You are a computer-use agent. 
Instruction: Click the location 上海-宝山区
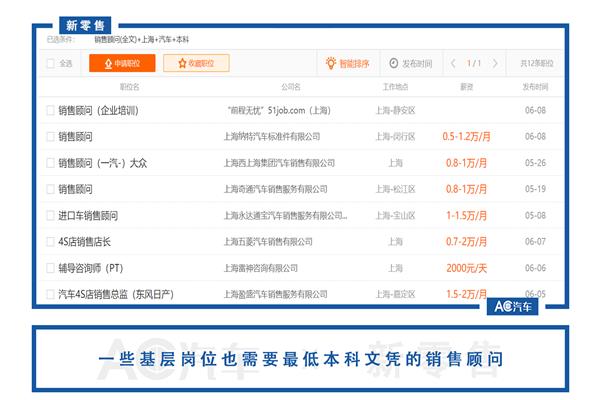396,216
